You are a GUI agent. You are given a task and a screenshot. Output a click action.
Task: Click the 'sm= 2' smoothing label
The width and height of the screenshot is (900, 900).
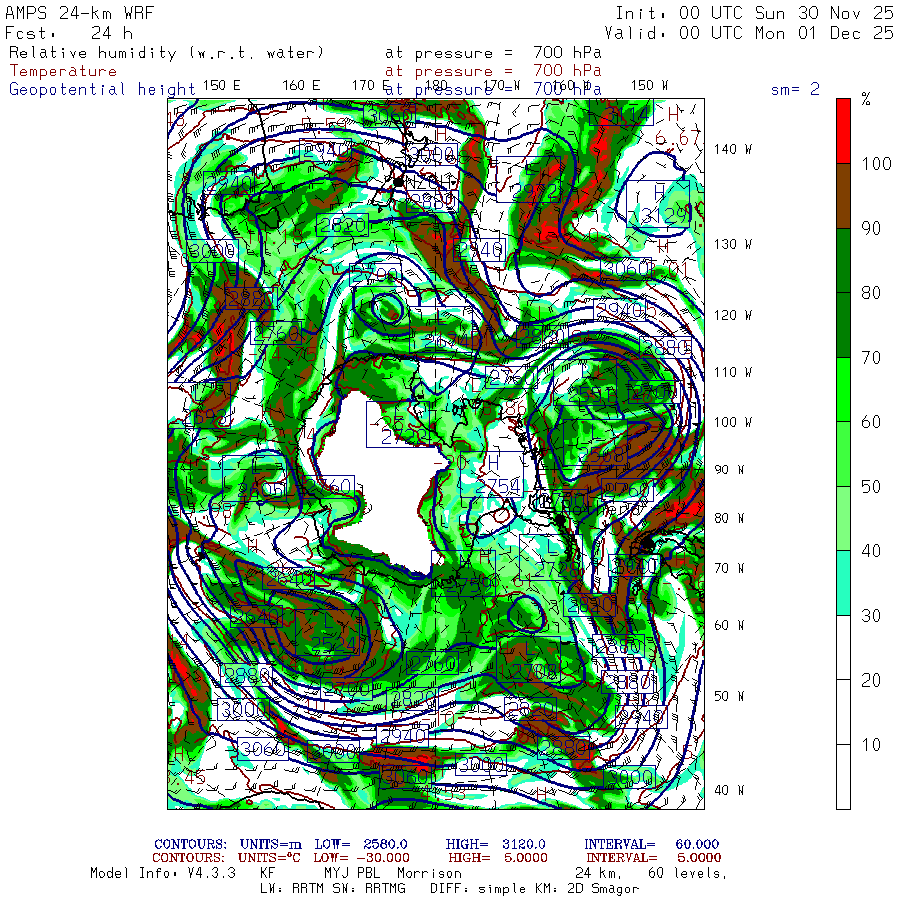(795, 89)
